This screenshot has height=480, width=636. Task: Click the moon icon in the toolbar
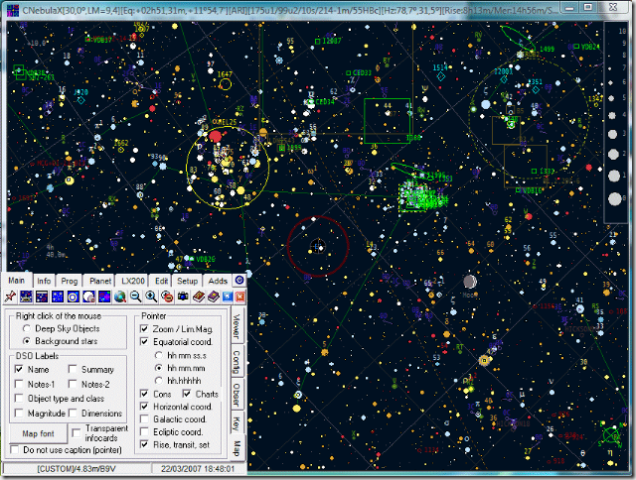[88, 297]
